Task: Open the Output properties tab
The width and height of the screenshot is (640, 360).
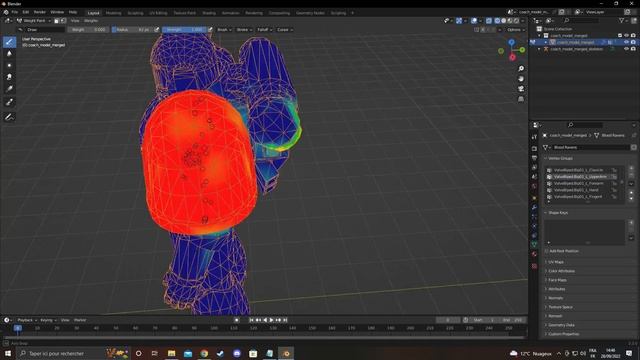Action: click(x=534, y=158)
